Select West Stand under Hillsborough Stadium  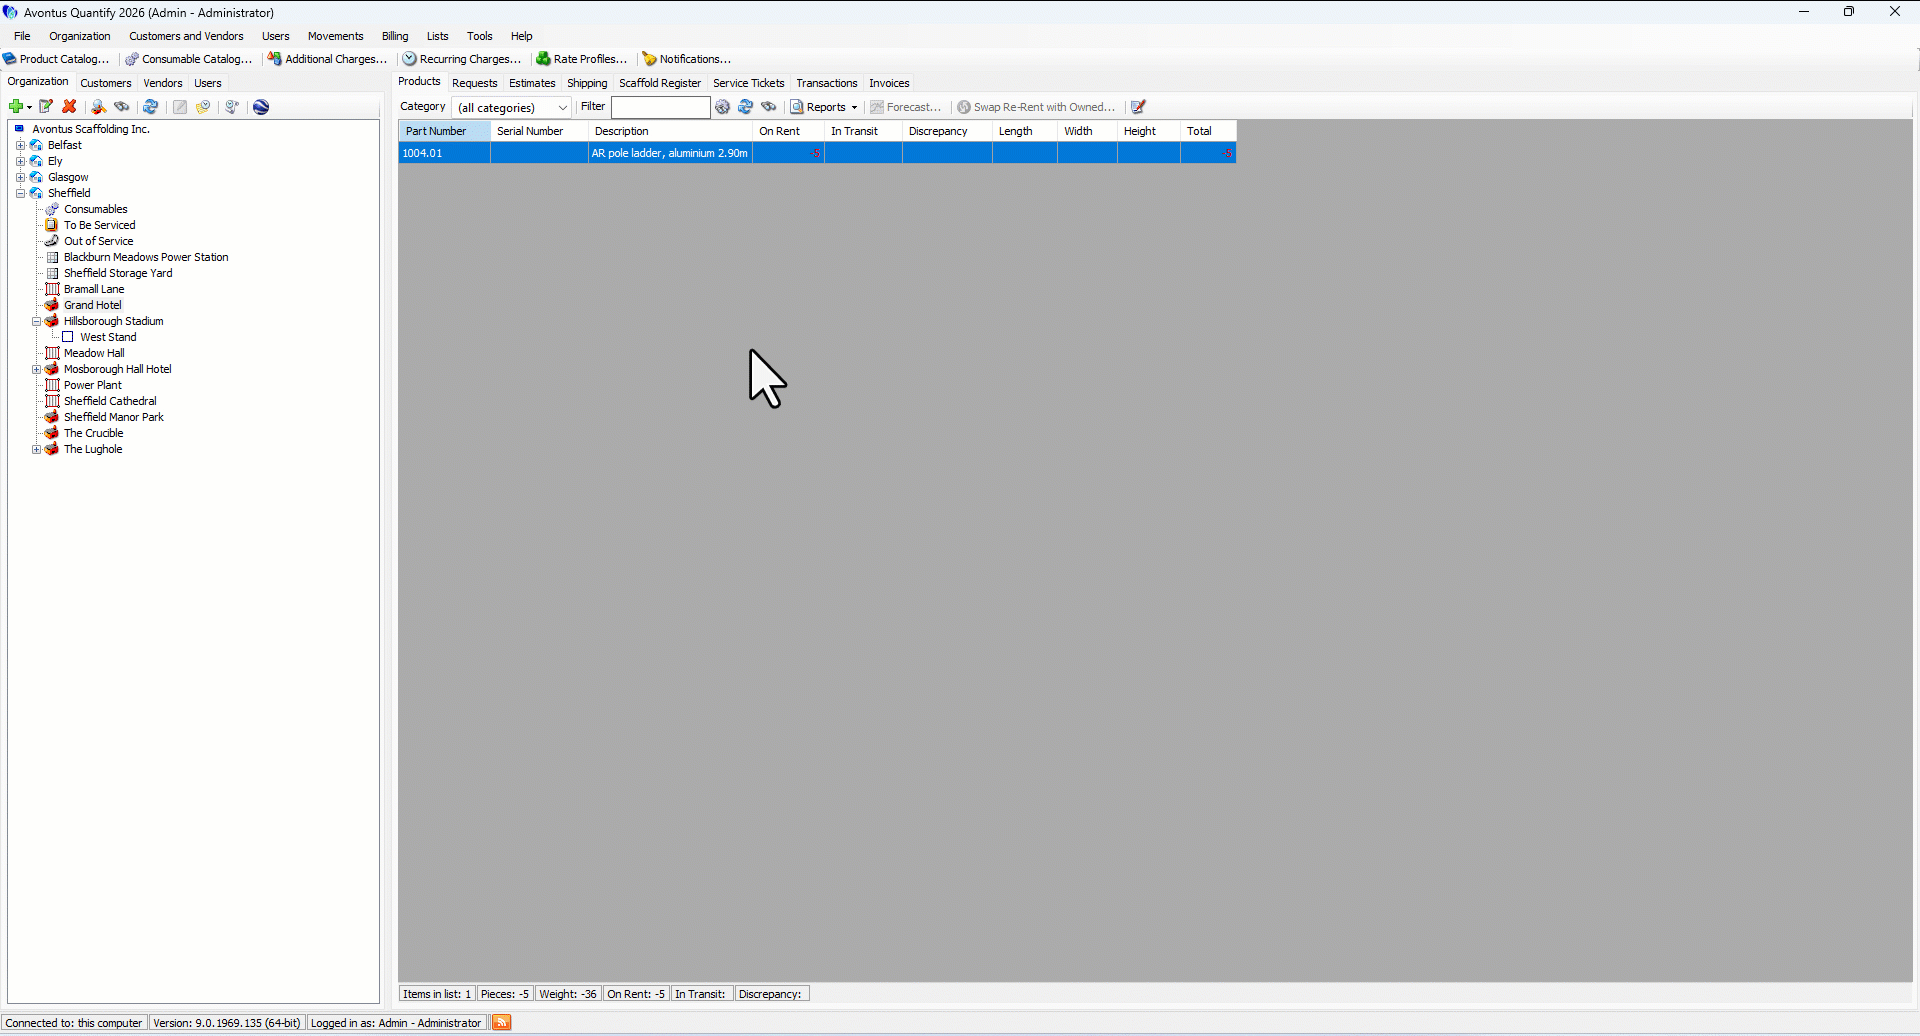[x=108, y=337]
